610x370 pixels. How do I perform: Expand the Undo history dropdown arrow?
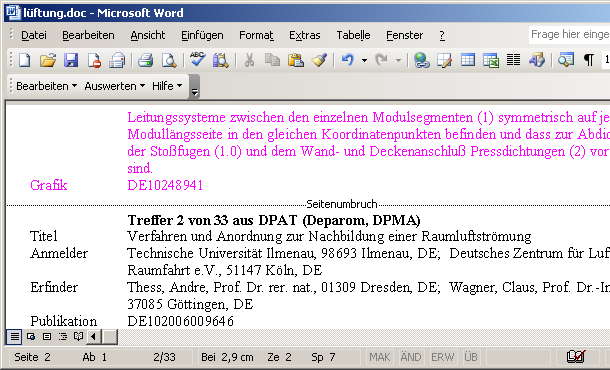(365, 60)
